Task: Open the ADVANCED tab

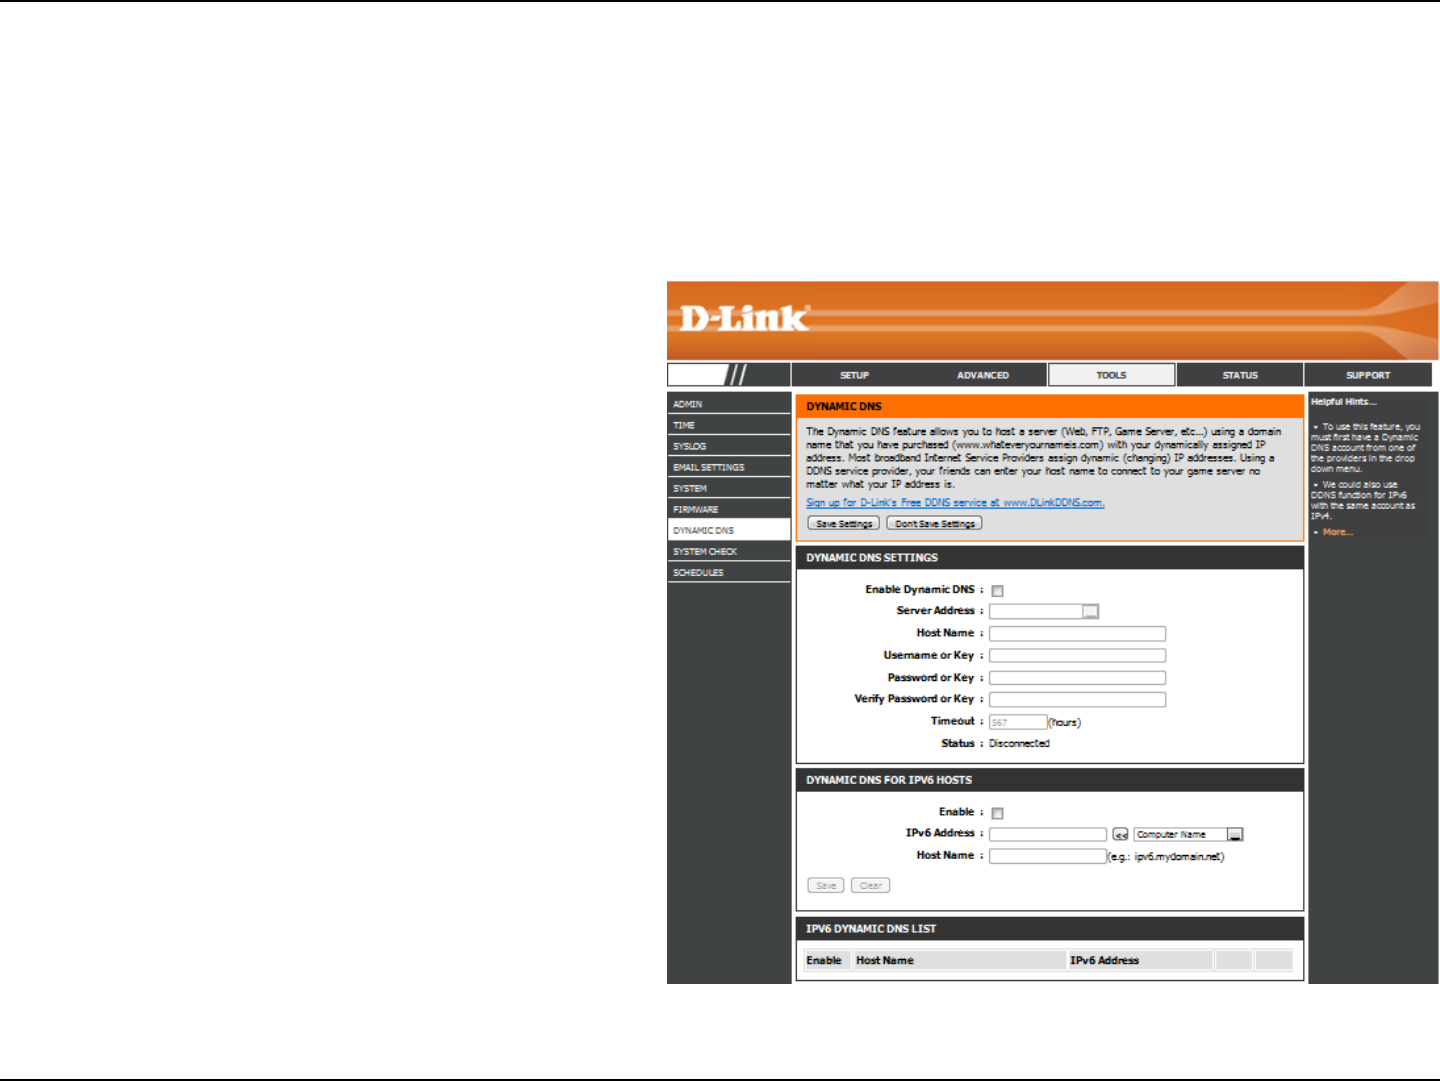Action: pyautogui.click(x=983, y=375)
